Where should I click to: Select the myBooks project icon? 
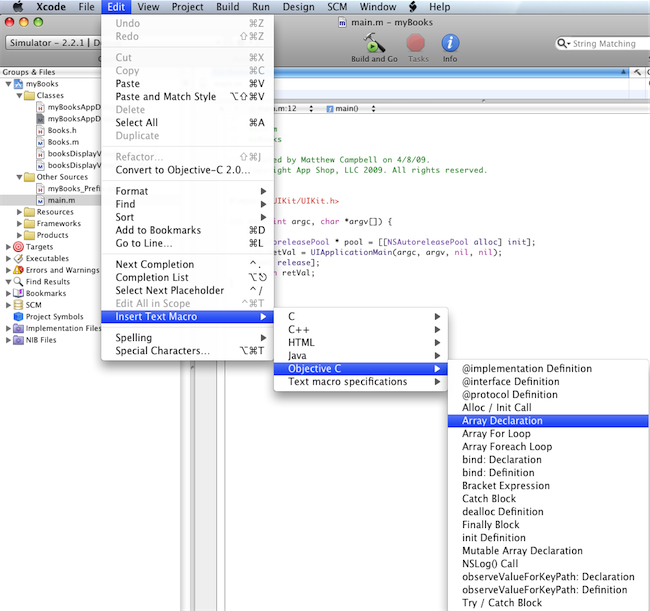[x=19, y=84]
